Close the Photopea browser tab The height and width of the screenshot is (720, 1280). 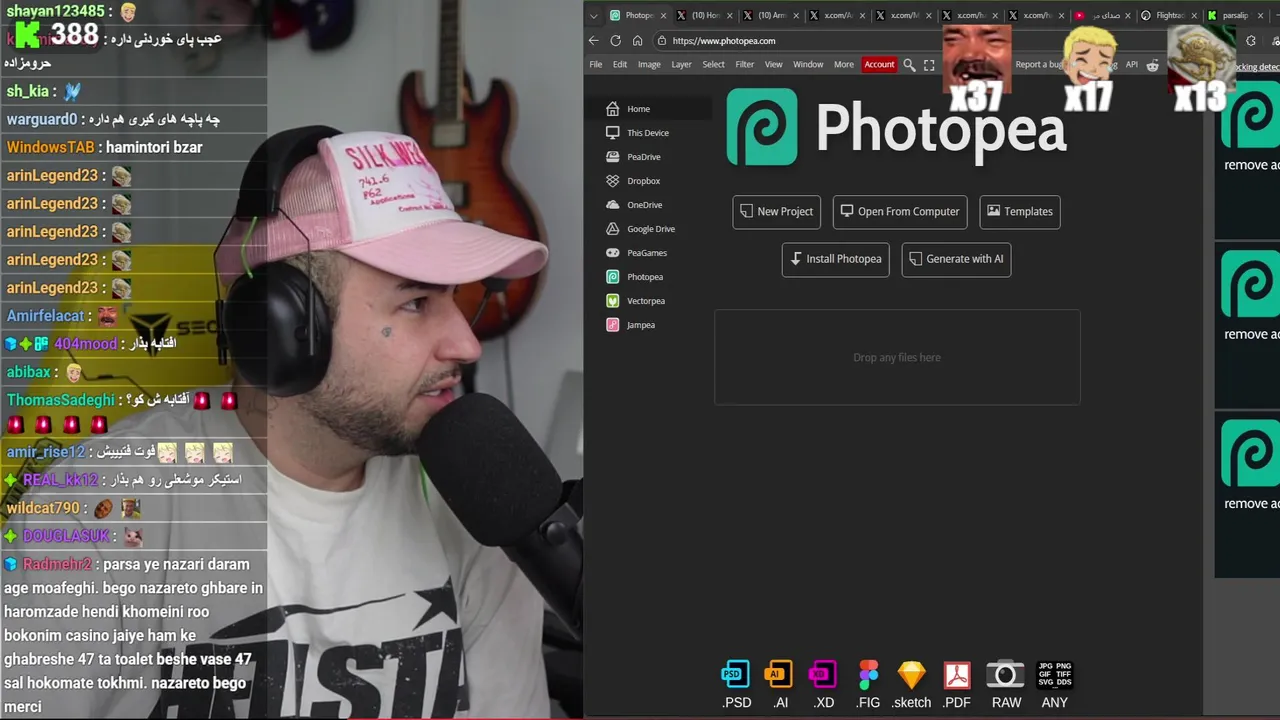coord(663,16)
